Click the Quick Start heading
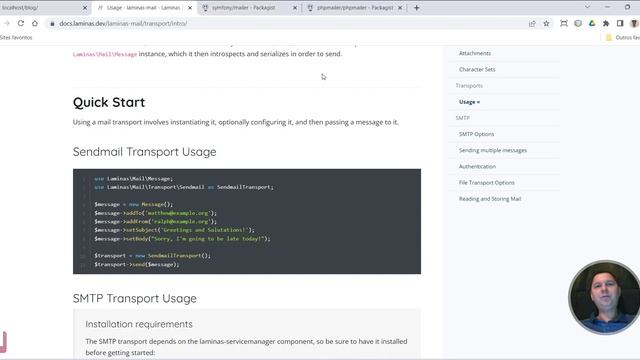 (109, 102)
